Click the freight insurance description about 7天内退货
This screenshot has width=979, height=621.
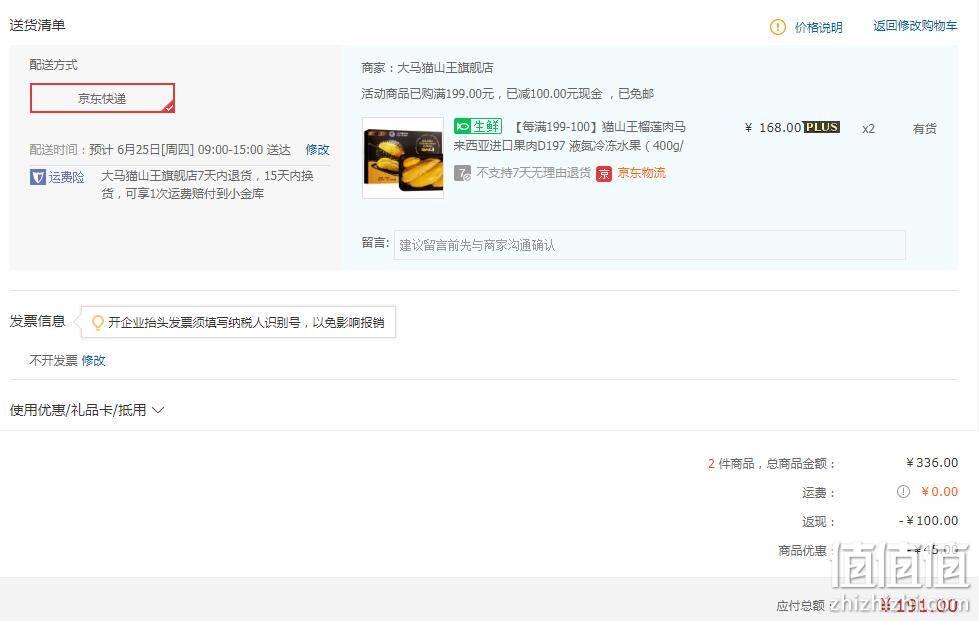[207, 185]
